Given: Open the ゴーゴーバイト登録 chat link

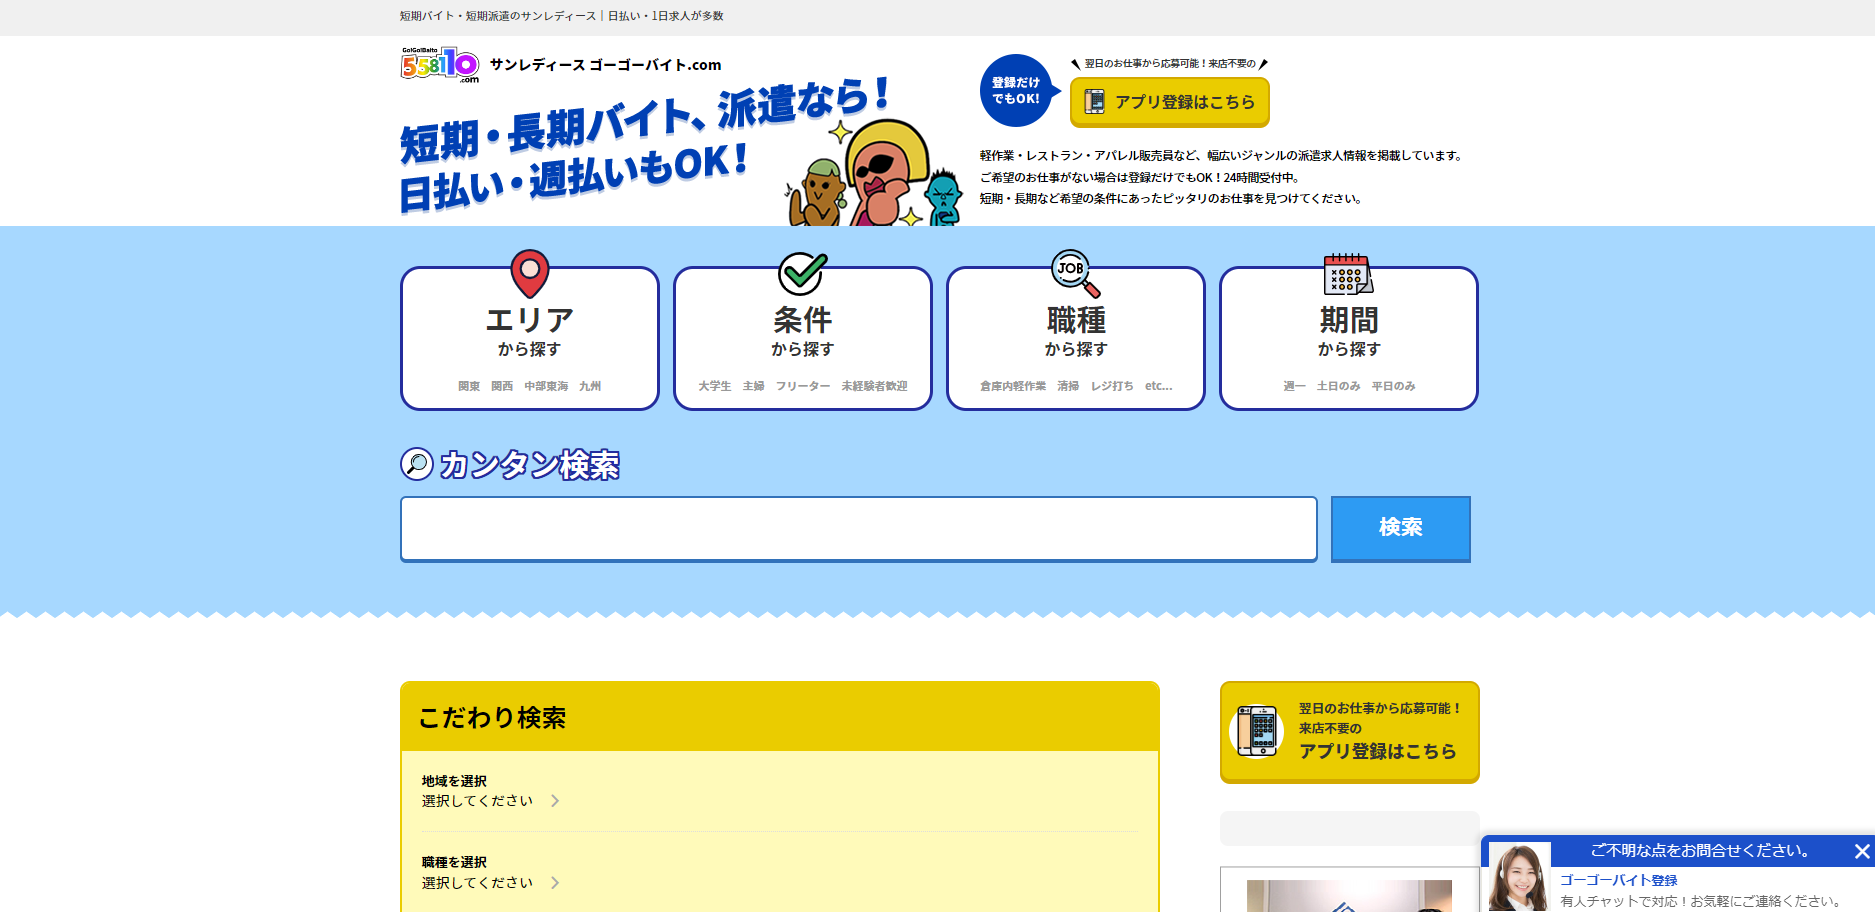Looking at the screenshot, I should tap(1619, 880).
